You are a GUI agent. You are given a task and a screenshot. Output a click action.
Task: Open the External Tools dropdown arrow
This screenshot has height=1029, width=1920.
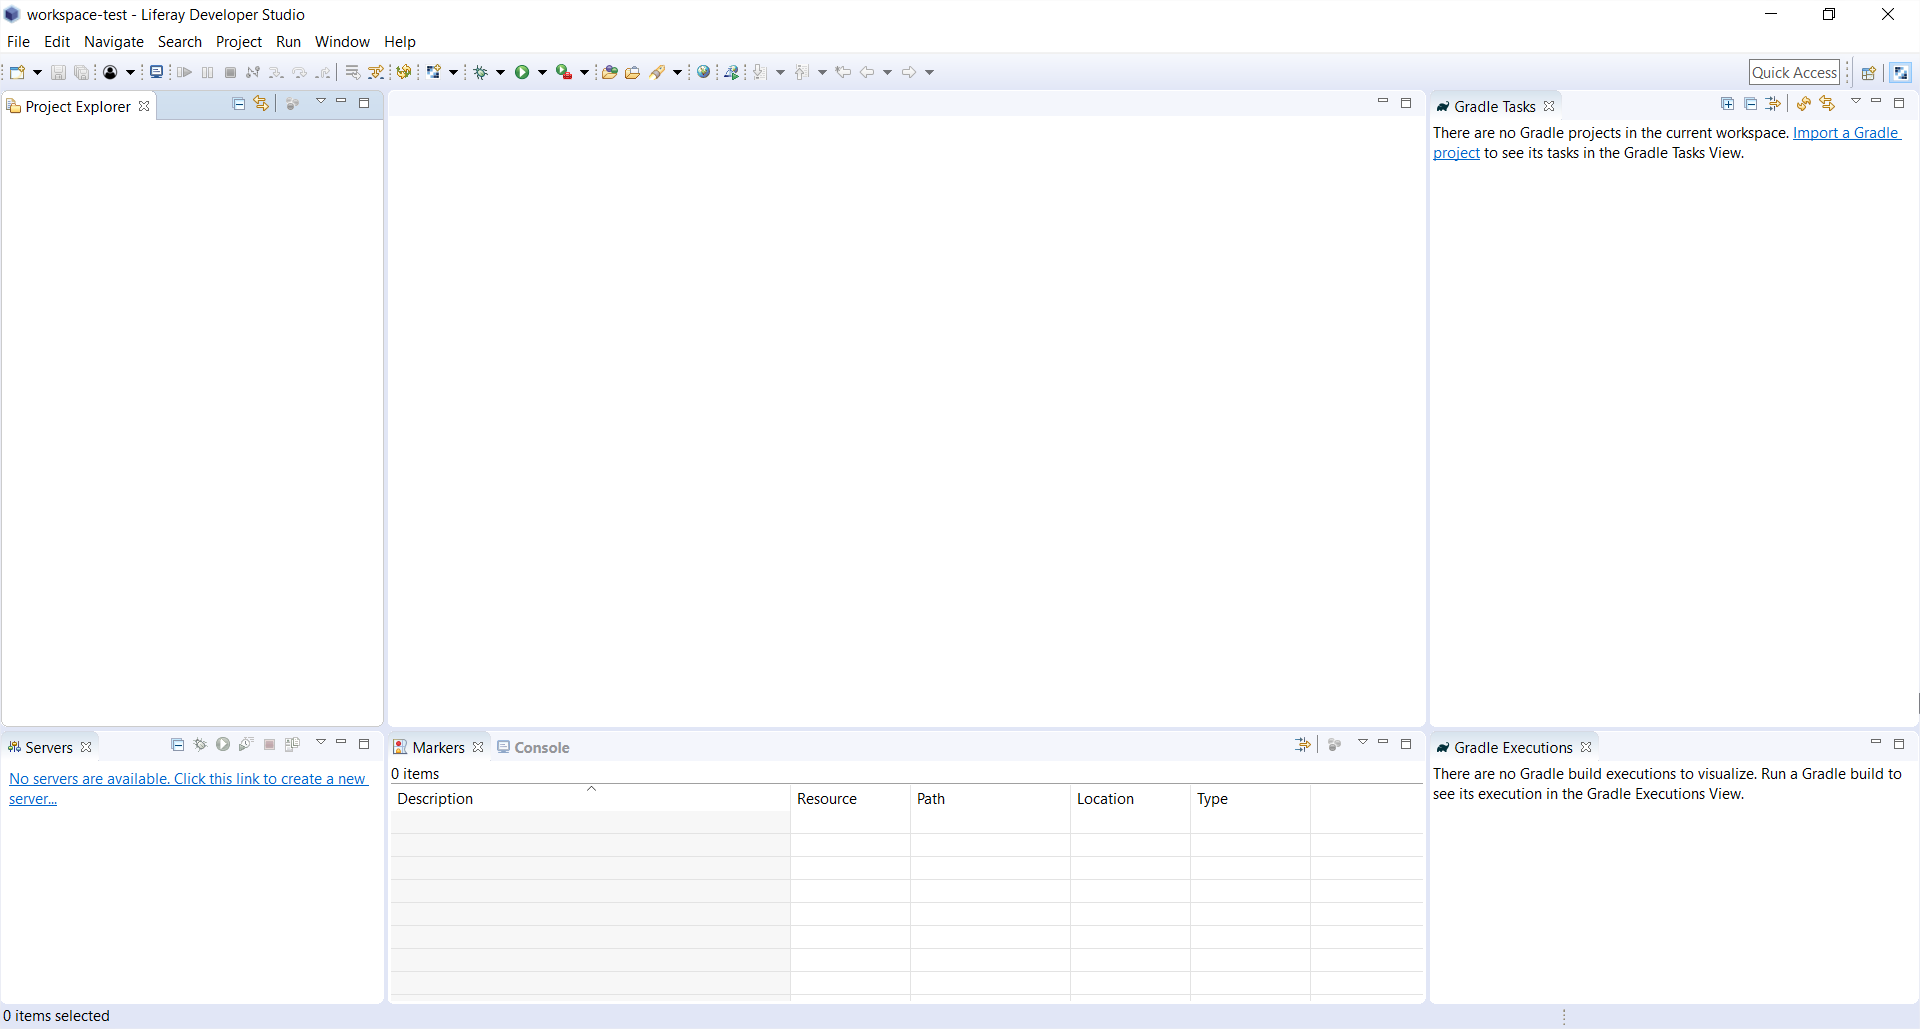(x=584, y=72)
